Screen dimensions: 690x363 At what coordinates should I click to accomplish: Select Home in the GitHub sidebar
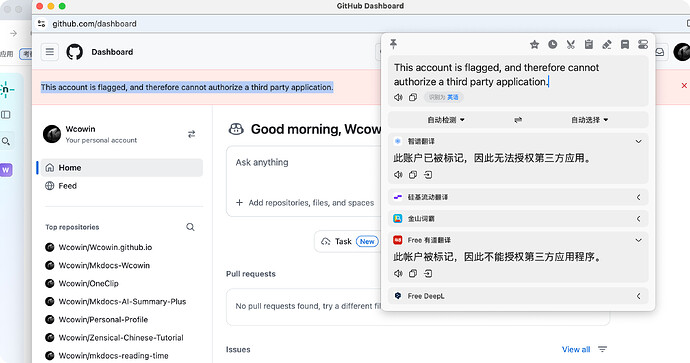pos(122,168)
